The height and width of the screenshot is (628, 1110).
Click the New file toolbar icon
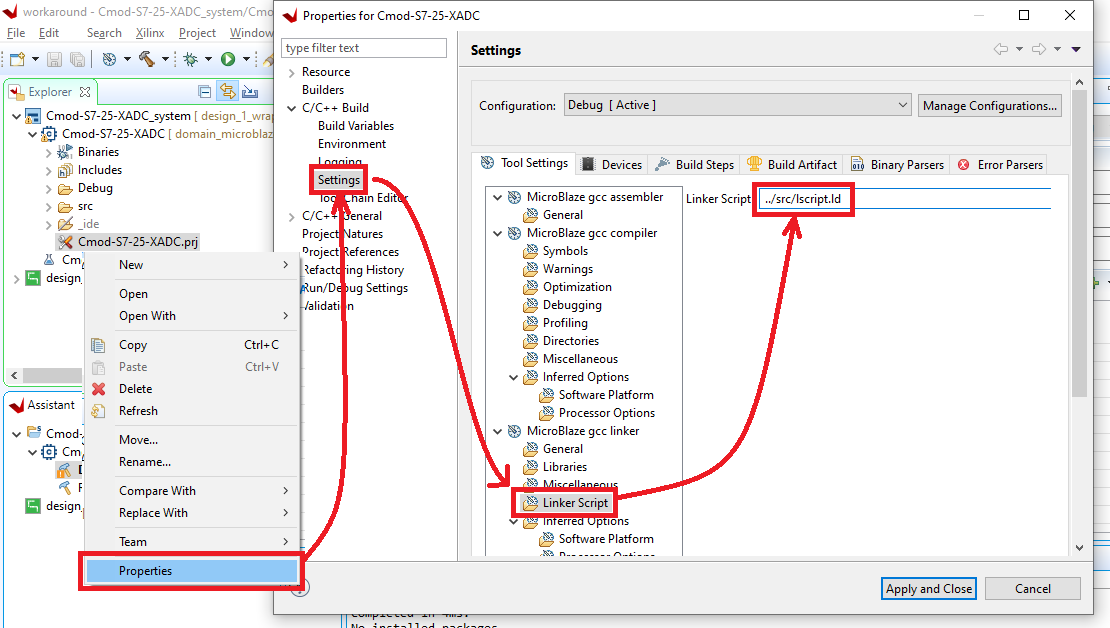(17, 59)
